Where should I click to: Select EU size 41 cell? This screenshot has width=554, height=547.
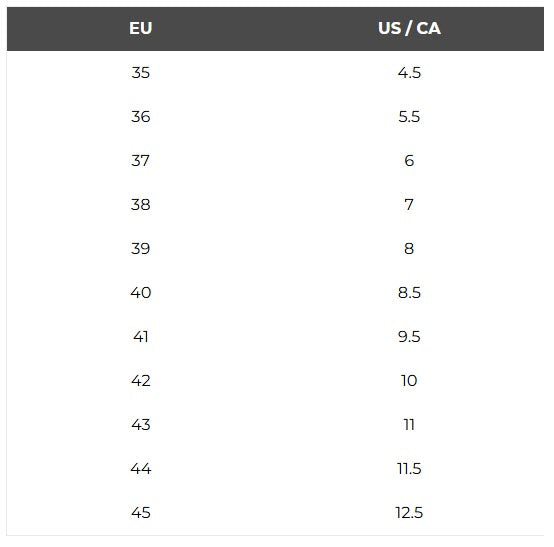point(141,336)
